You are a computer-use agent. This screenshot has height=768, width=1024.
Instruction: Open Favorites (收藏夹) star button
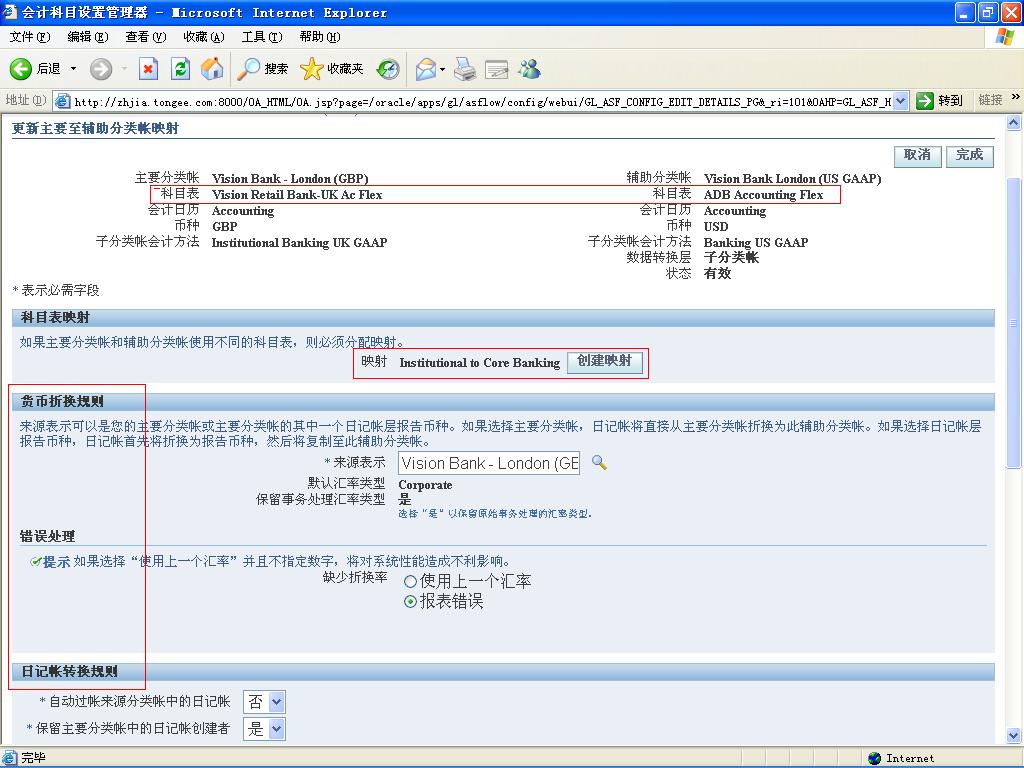pyautogui.click(x=332, y=69)
